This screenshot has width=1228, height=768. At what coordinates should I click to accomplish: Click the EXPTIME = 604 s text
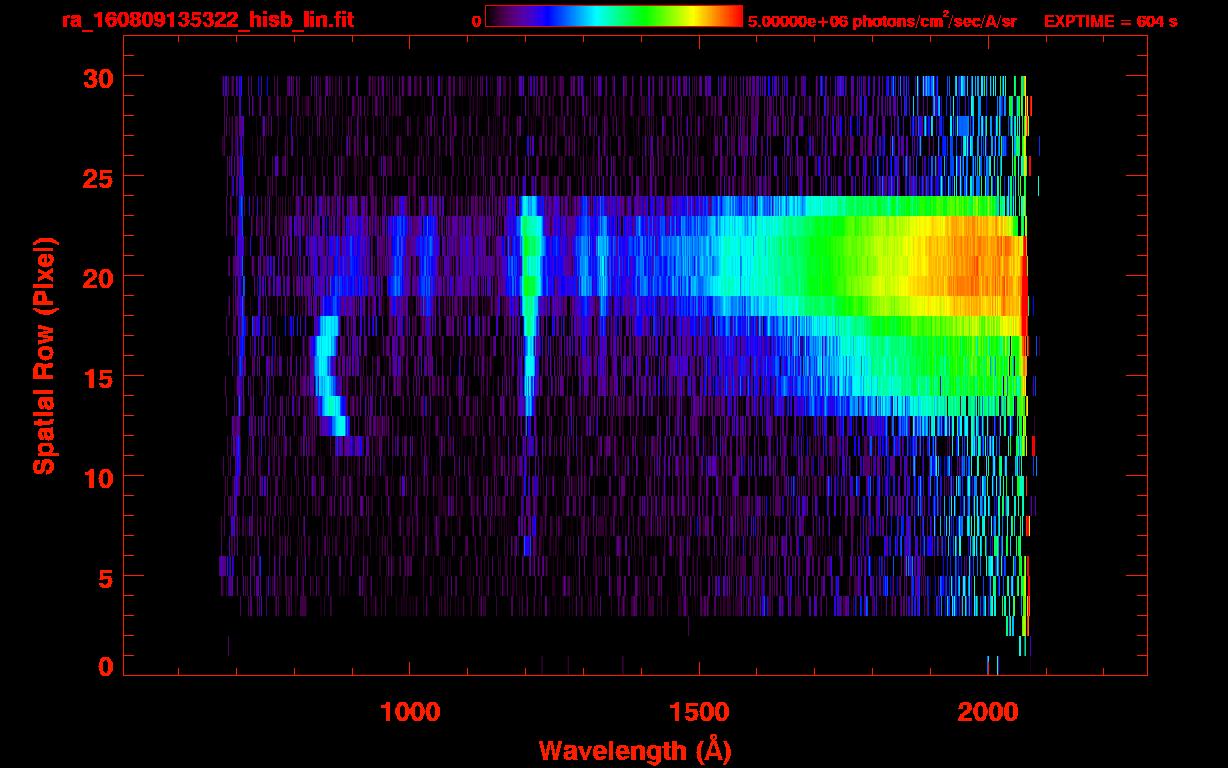pos(1110,21)
